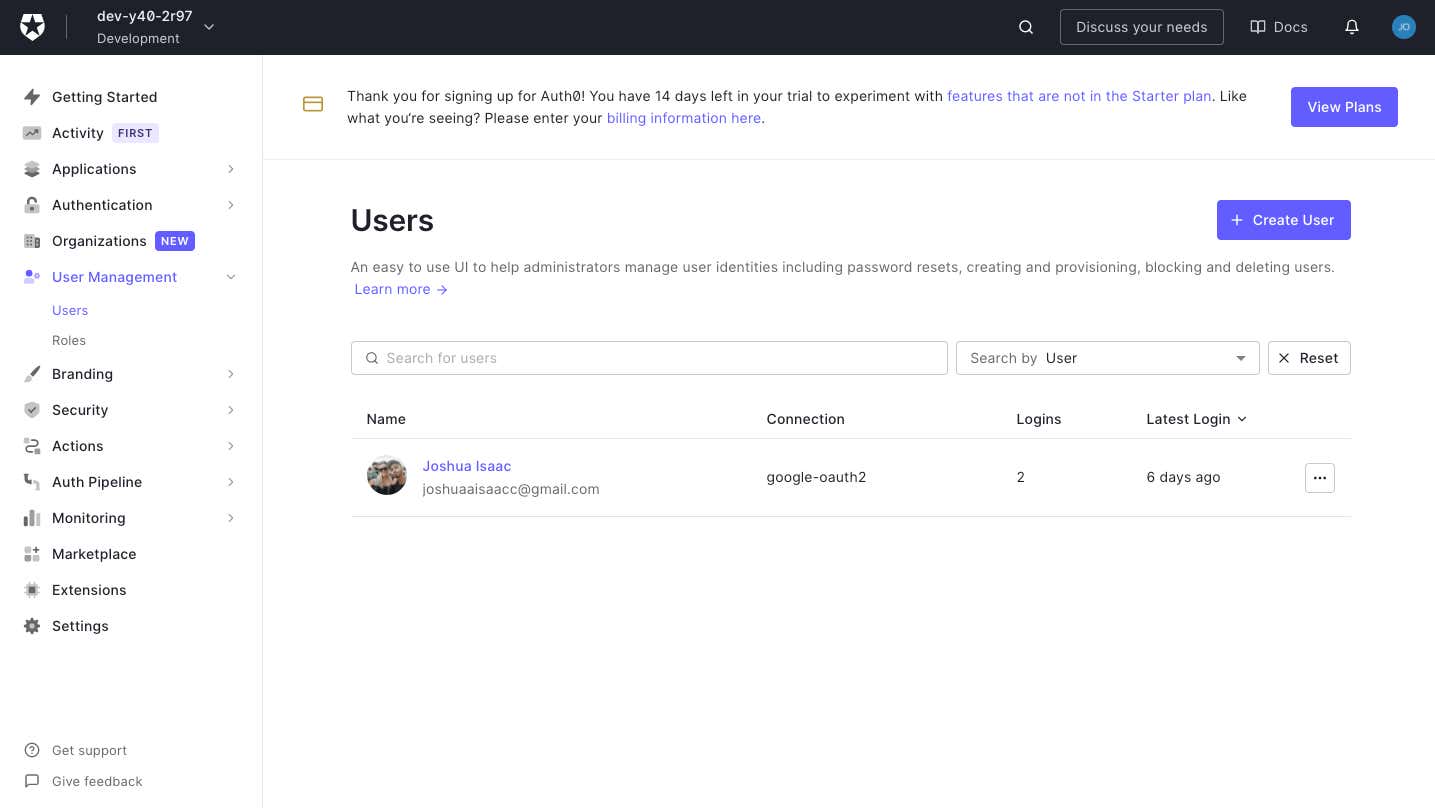Click Joshua Isaac's profile picture
The height and width of the screenshot is (808, 1435).
(x=387, y=476)
